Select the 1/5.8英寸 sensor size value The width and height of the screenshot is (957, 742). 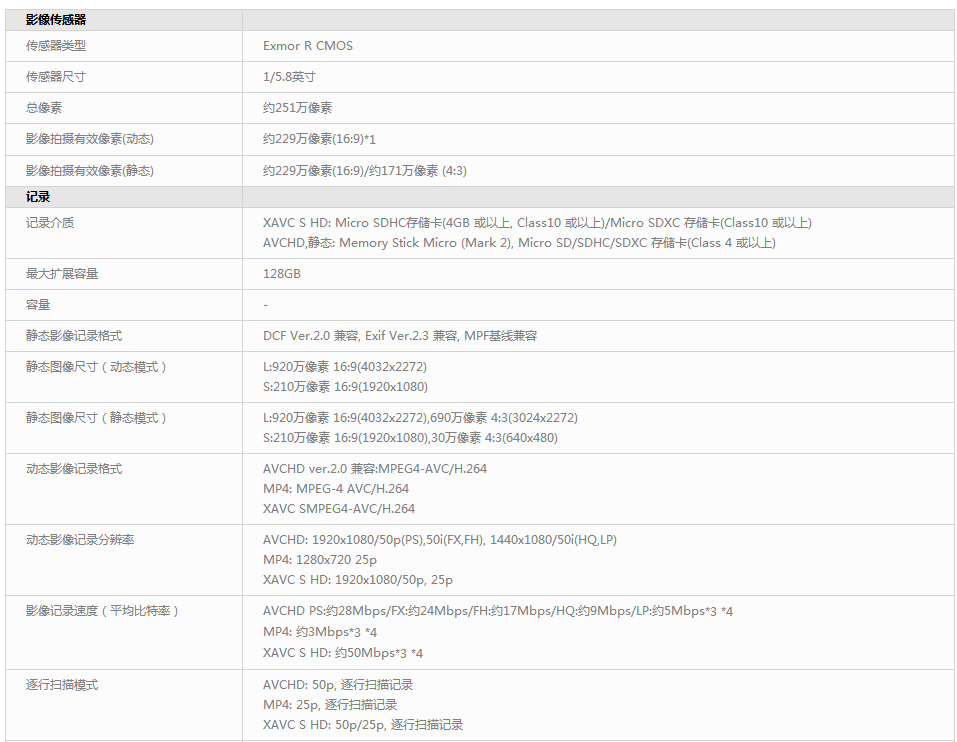[x=289, y=77]
